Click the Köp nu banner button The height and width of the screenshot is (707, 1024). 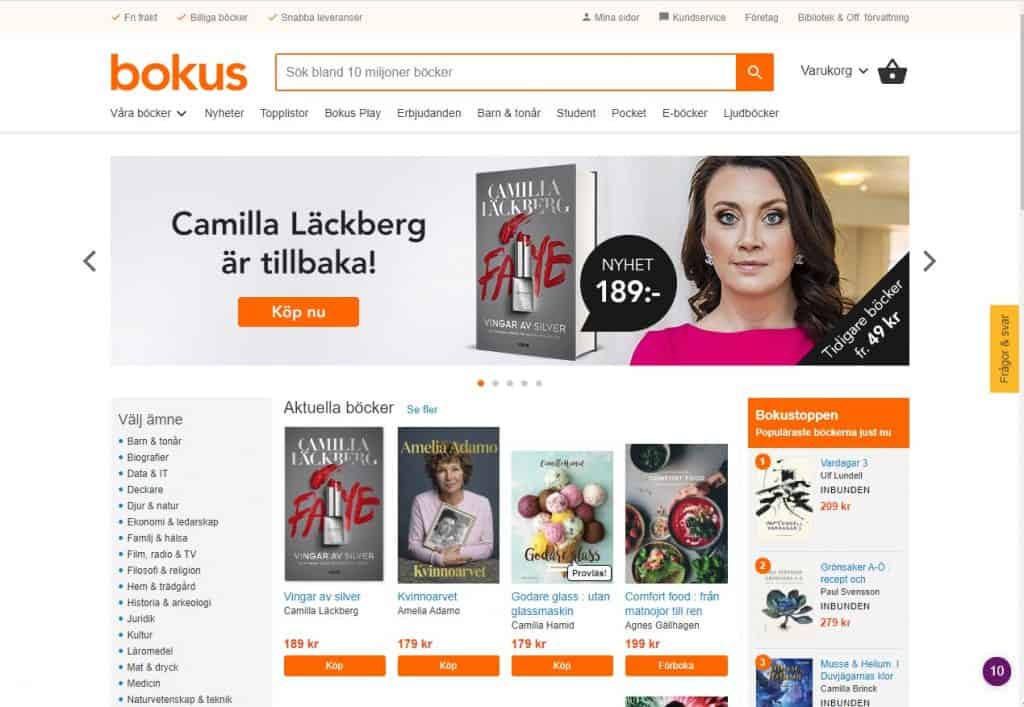(x=298, y=312)
